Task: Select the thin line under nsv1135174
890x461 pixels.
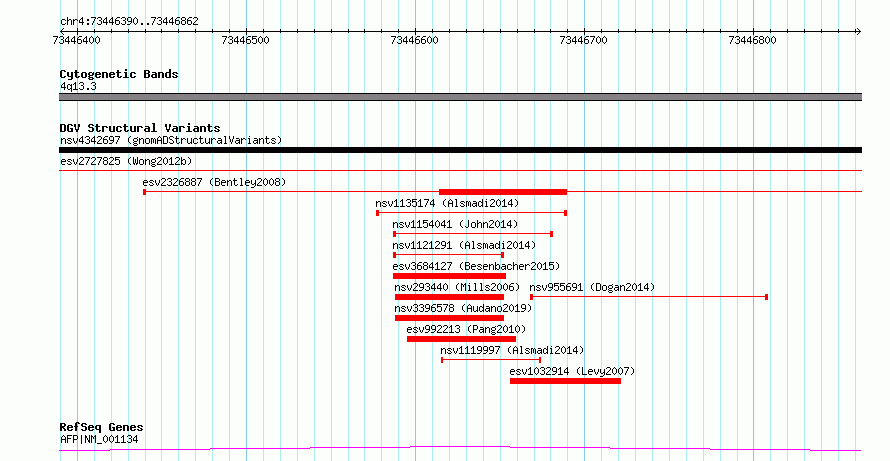Action: coord(472,213)
